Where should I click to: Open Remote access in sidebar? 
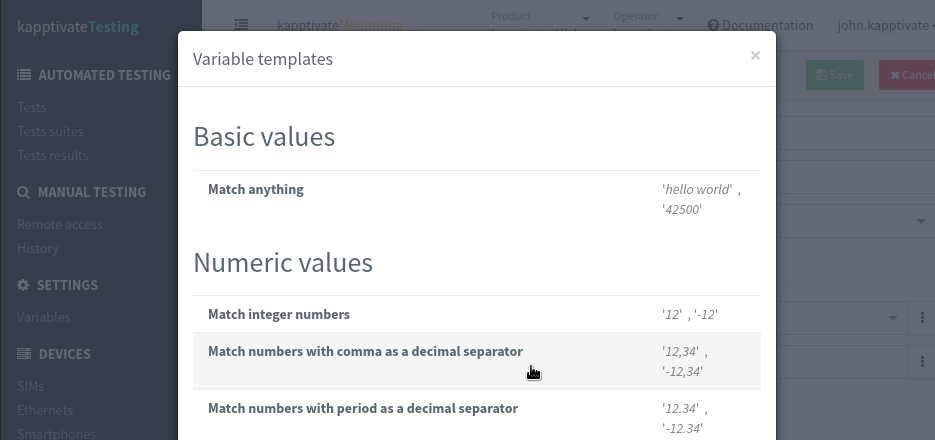coord(59,224)
